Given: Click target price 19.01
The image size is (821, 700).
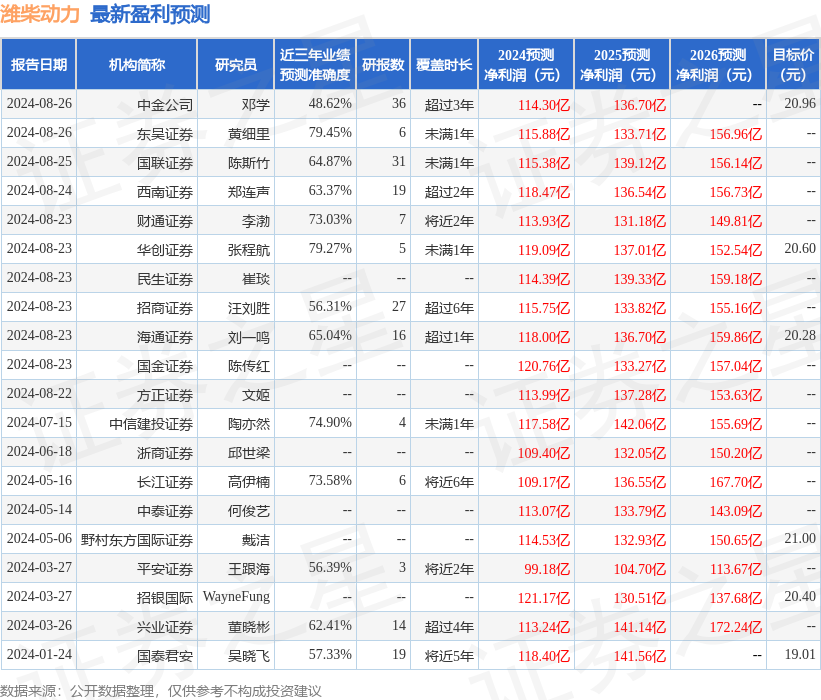Looking at the screenshot, I should [800, 654].
